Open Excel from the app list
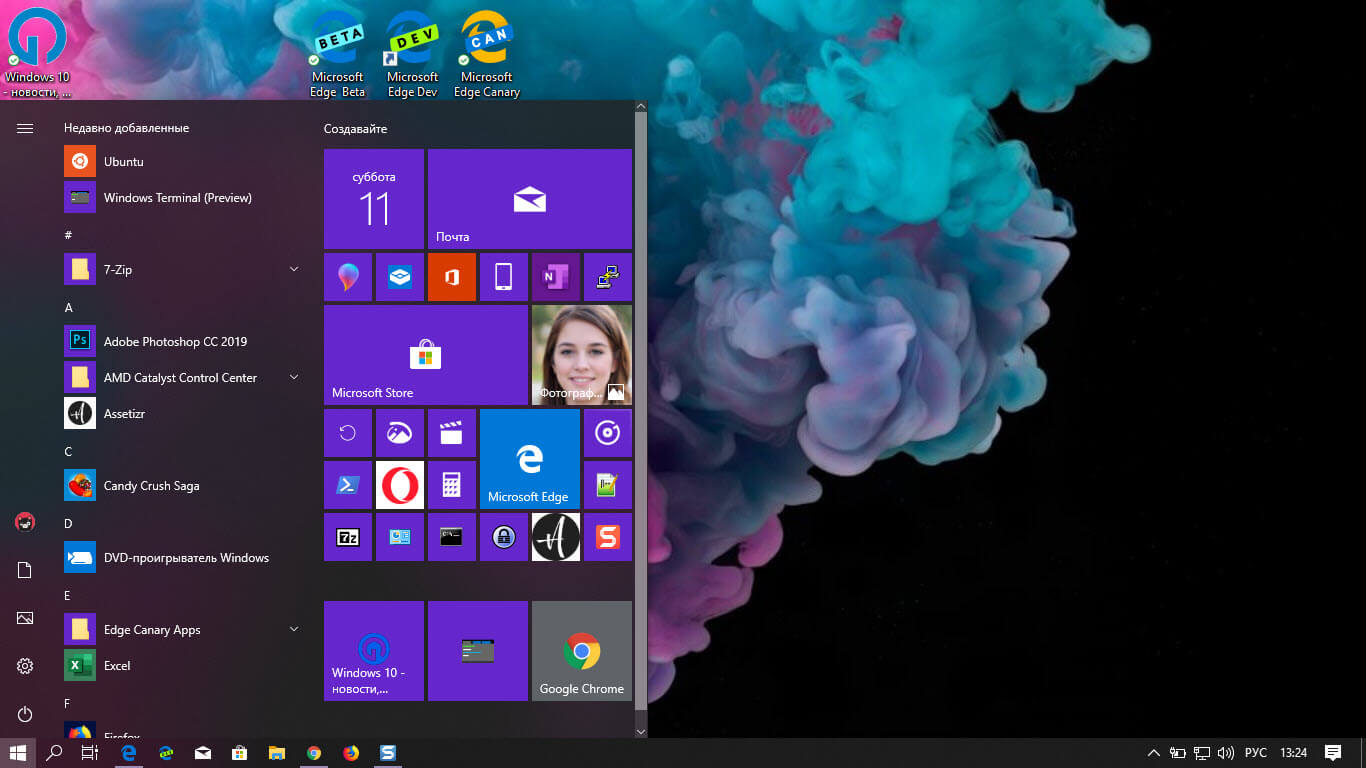Viewport: 1366px width, 768px height. click(x=182, y=666)
